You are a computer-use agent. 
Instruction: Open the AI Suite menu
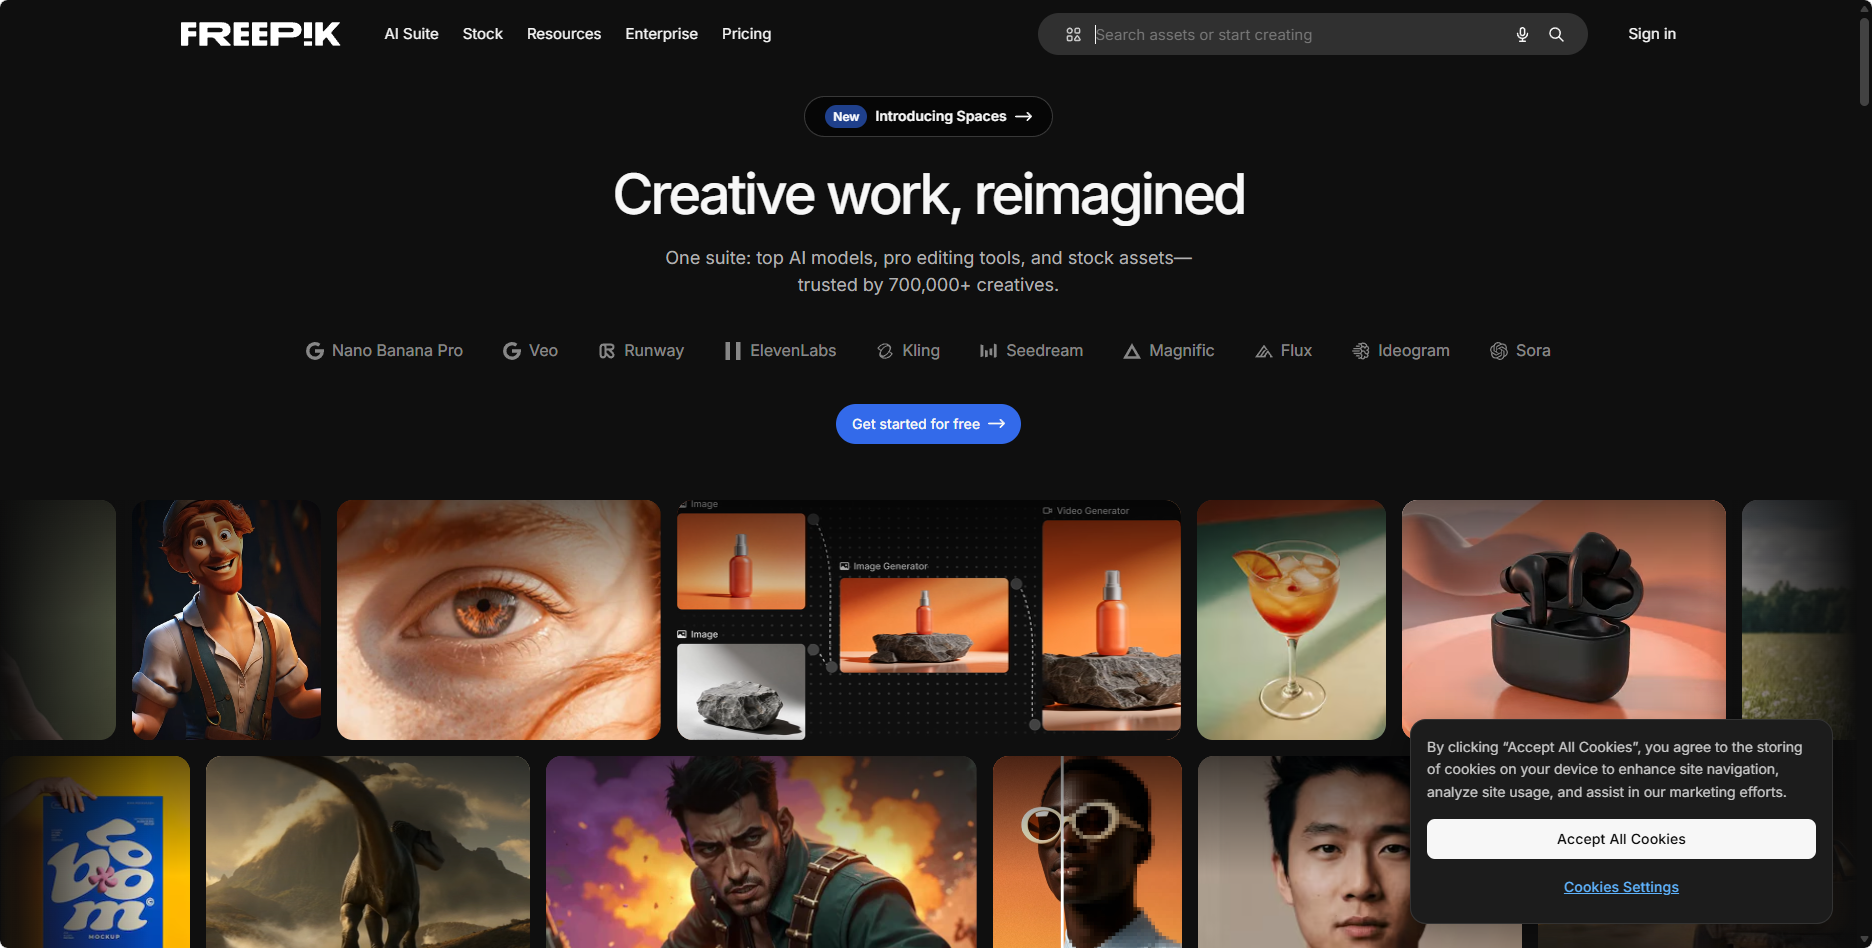(411, 34)
